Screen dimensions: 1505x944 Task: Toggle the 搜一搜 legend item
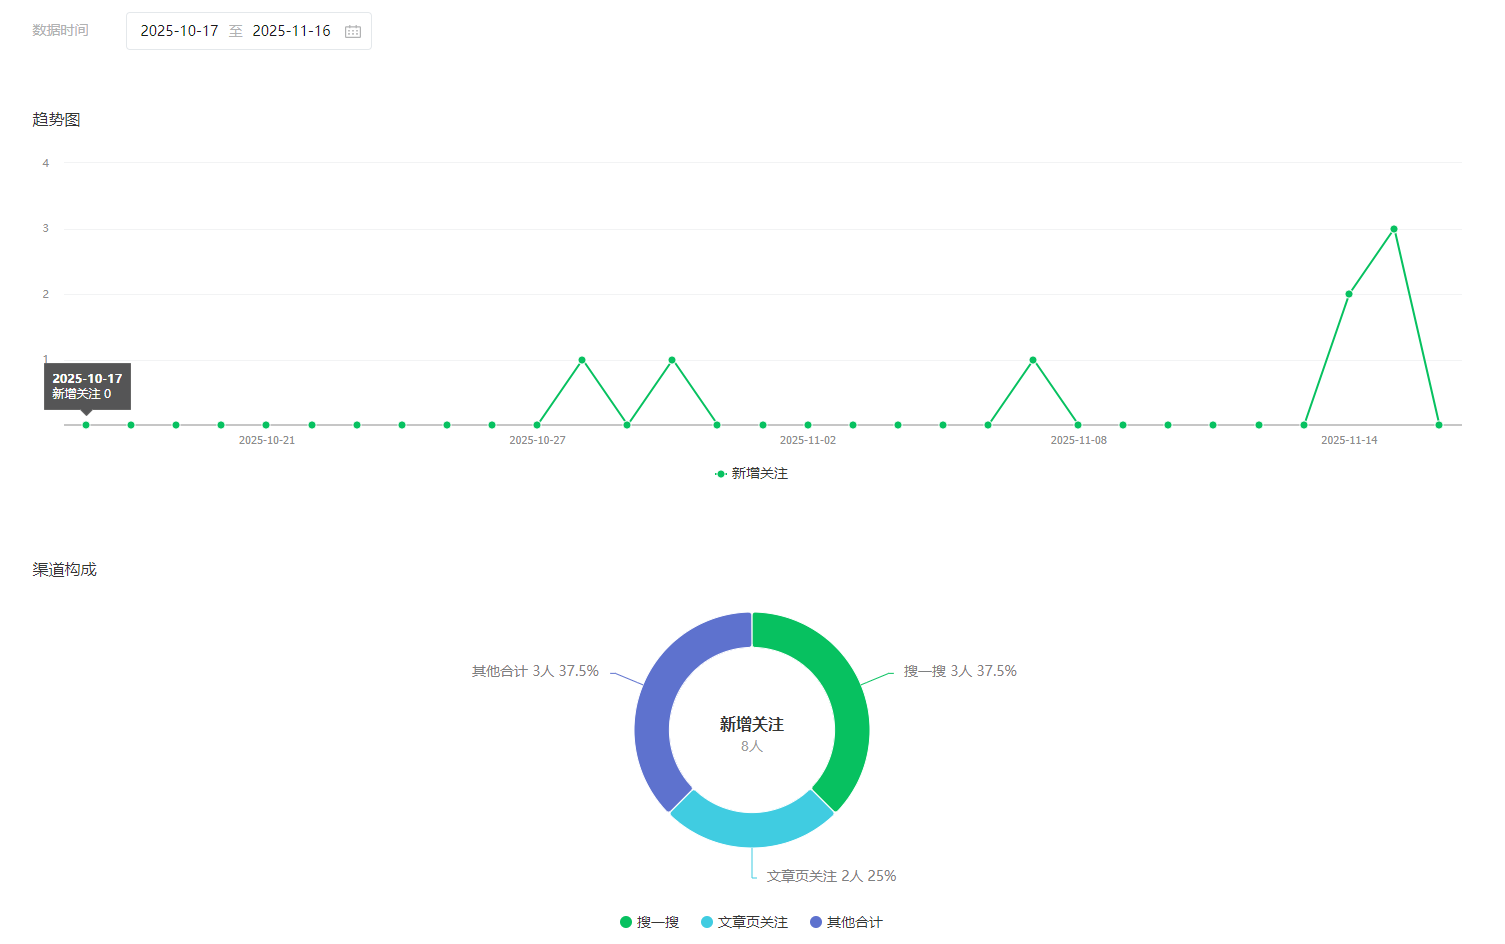coord(650,922)
